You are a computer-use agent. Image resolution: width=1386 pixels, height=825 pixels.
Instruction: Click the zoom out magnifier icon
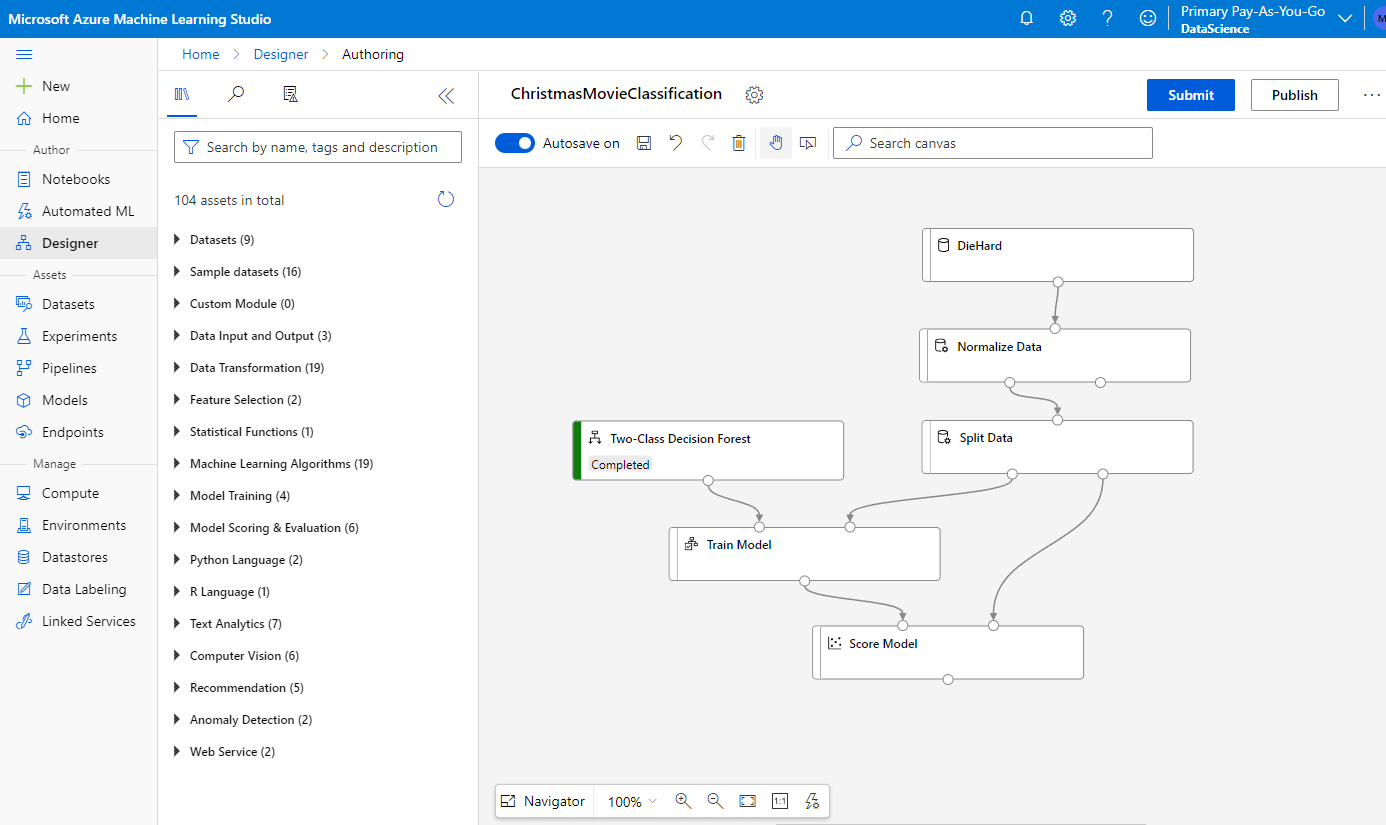[715, 801]
